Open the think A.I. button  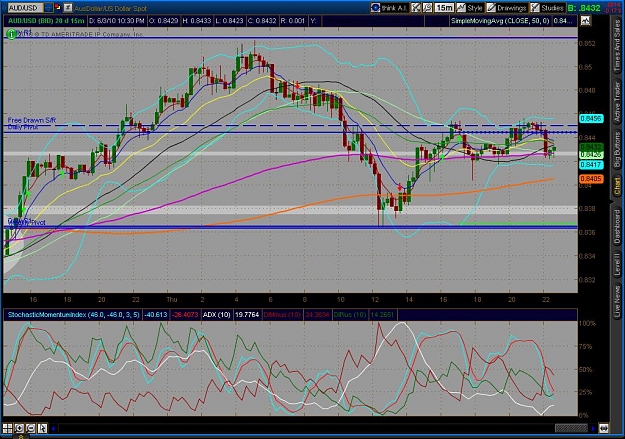click(389, 8)
